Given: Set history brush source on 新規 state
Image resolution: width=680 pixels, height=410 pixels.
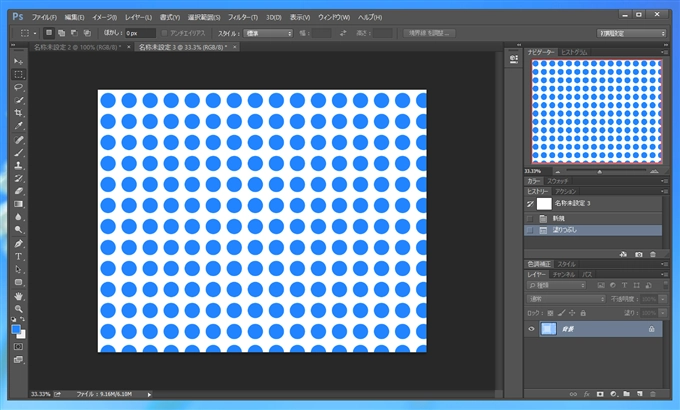Looking at the screenshot, I should pyautogui.click(x=530, y=219).
